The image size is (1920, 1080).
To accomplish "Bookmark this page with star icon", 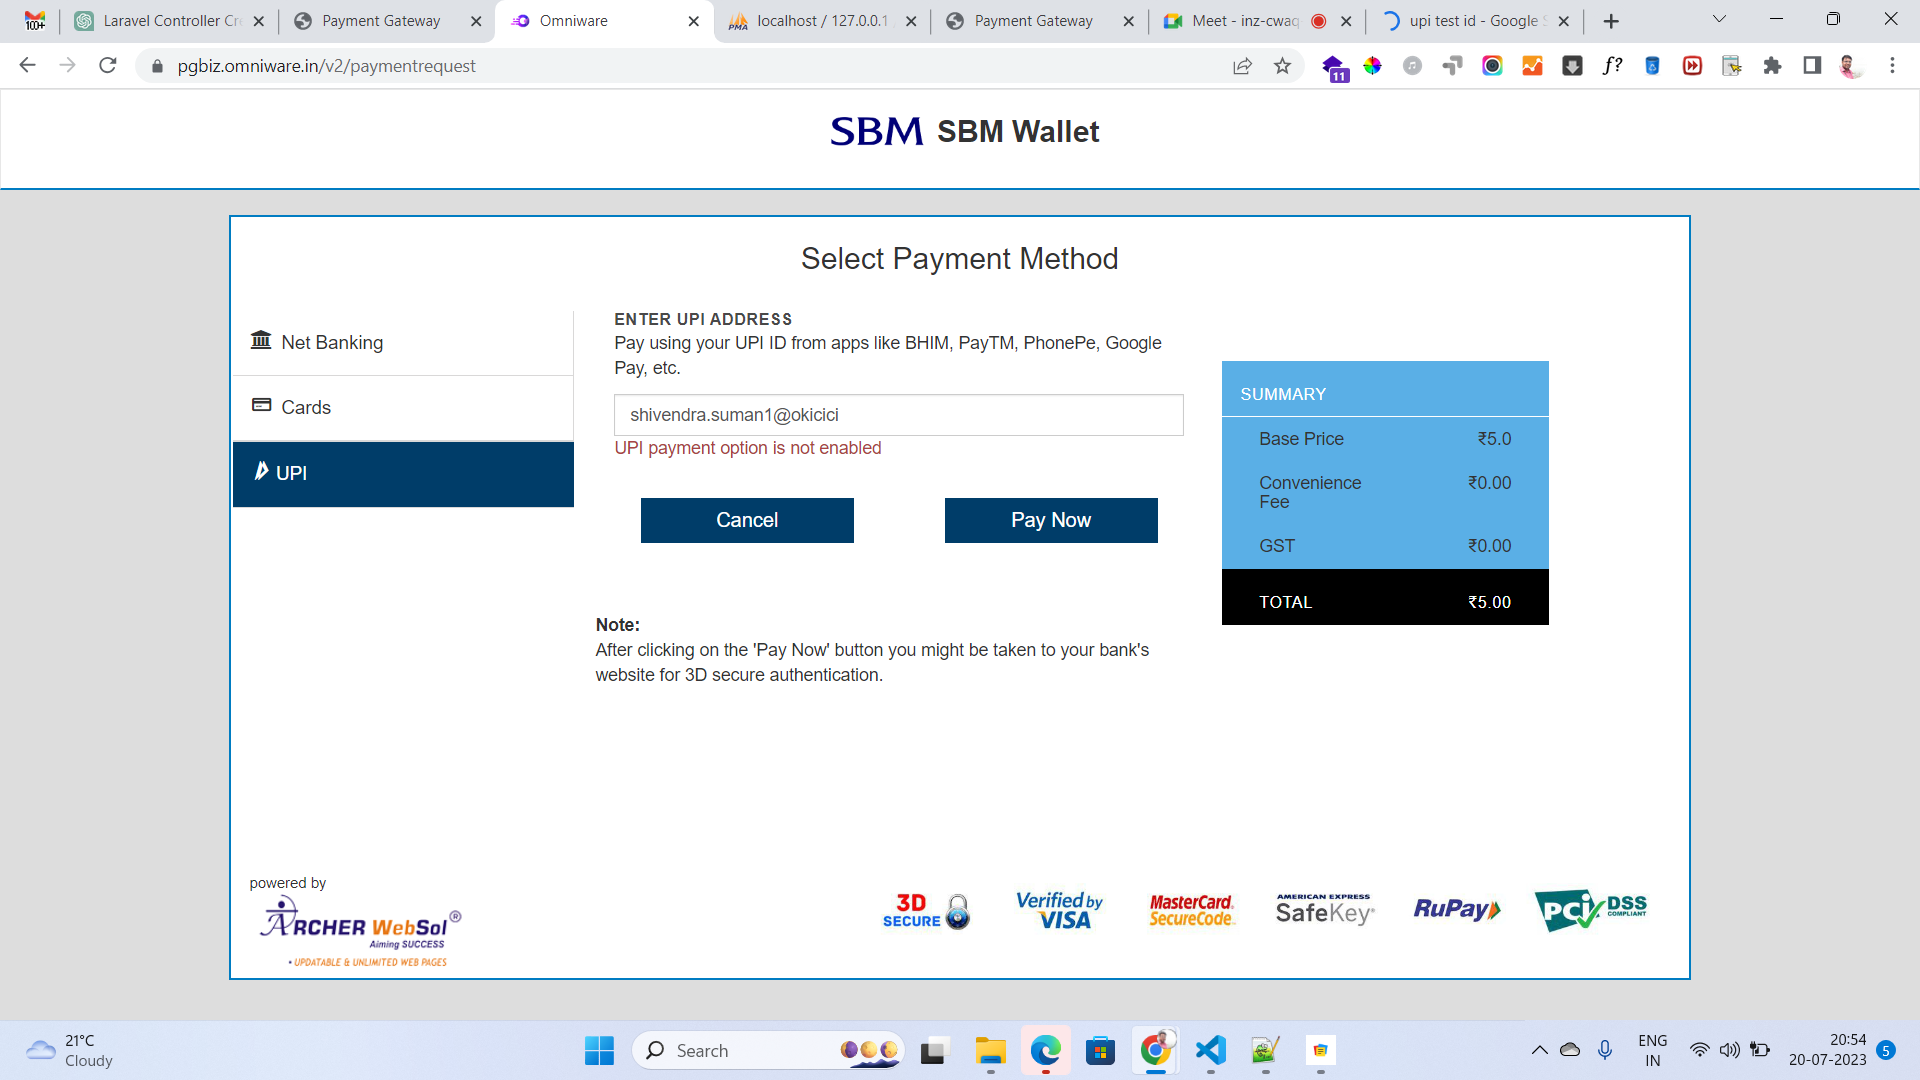I will 1283,66.
